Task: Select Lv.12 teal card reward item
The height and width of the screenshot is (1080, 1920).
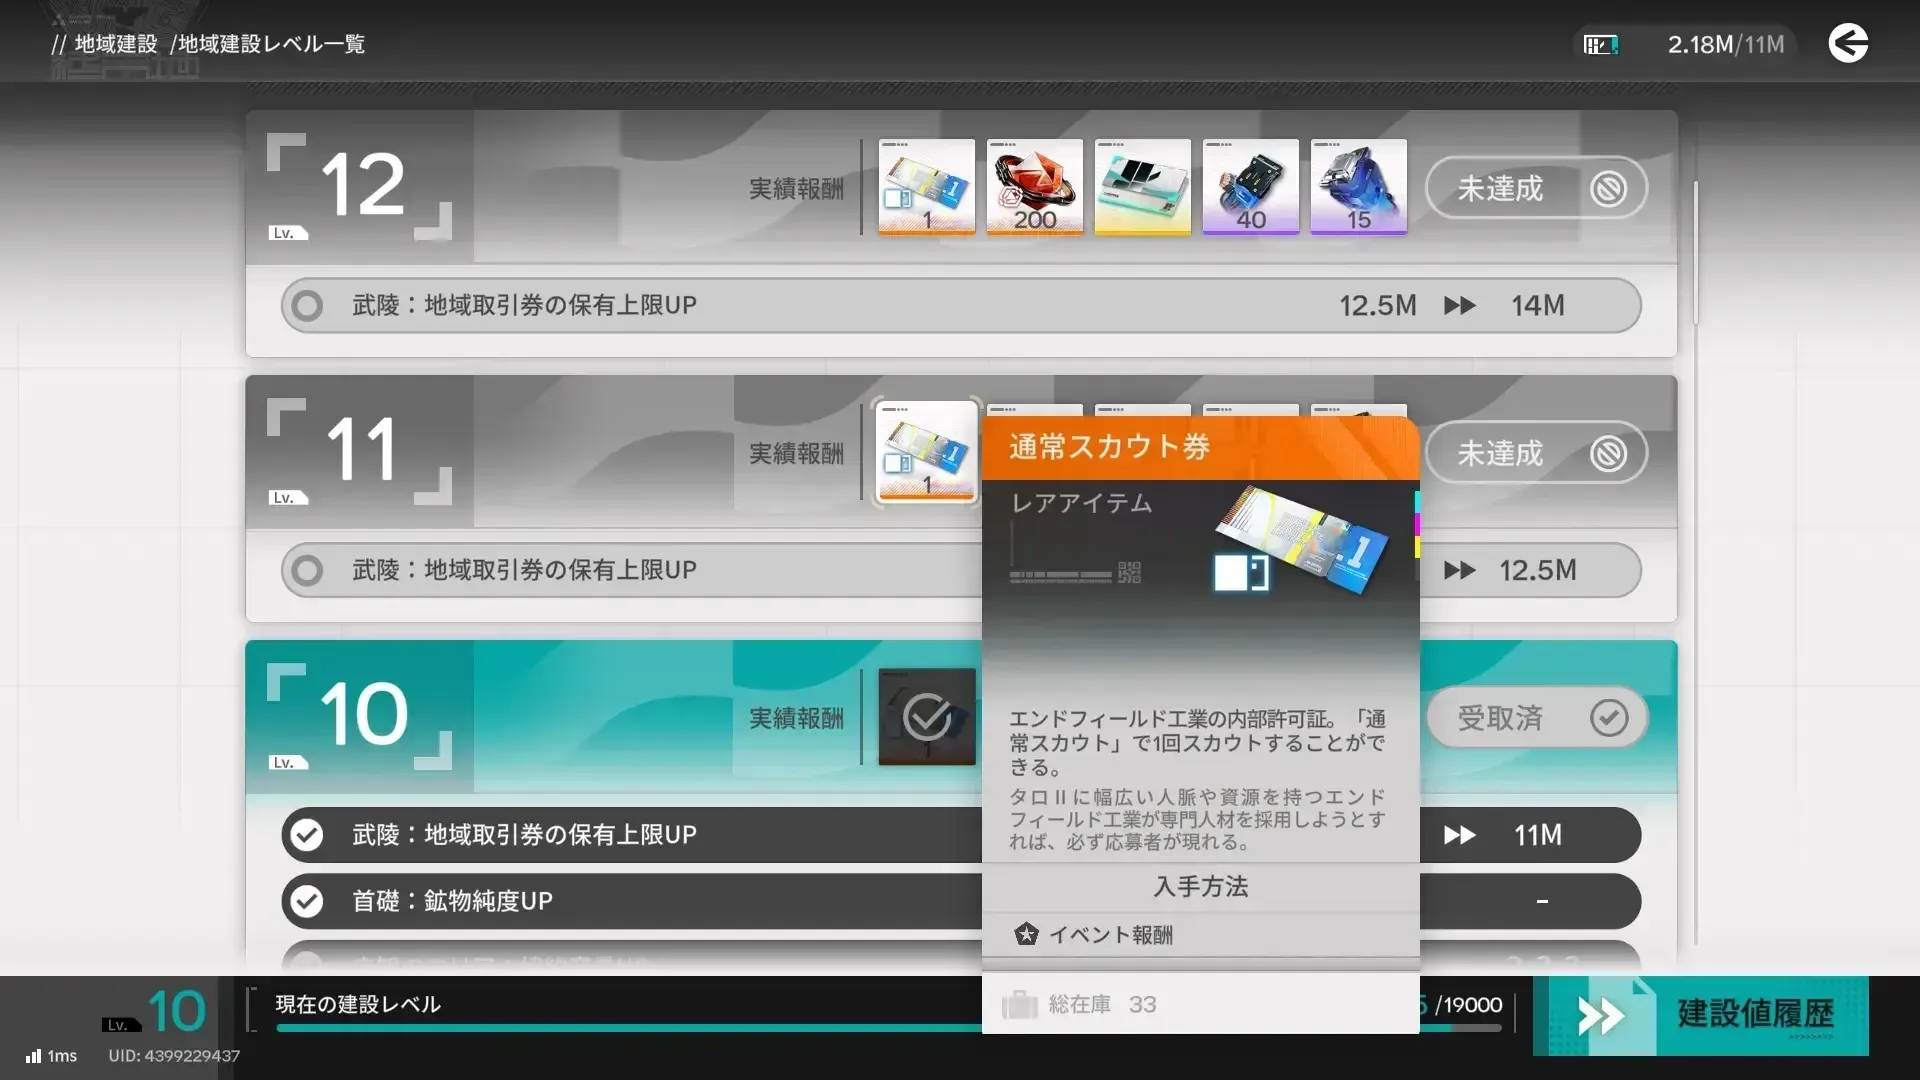Action: pos(1143,187)
